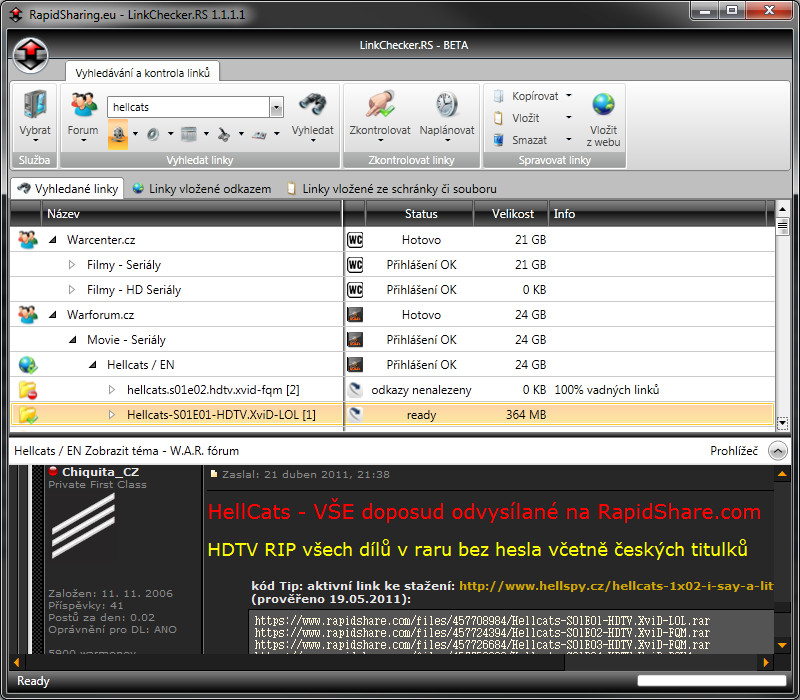Open the Forum people icon menu
The width and height of the screenshot is (800, 700).
(83, 105)
